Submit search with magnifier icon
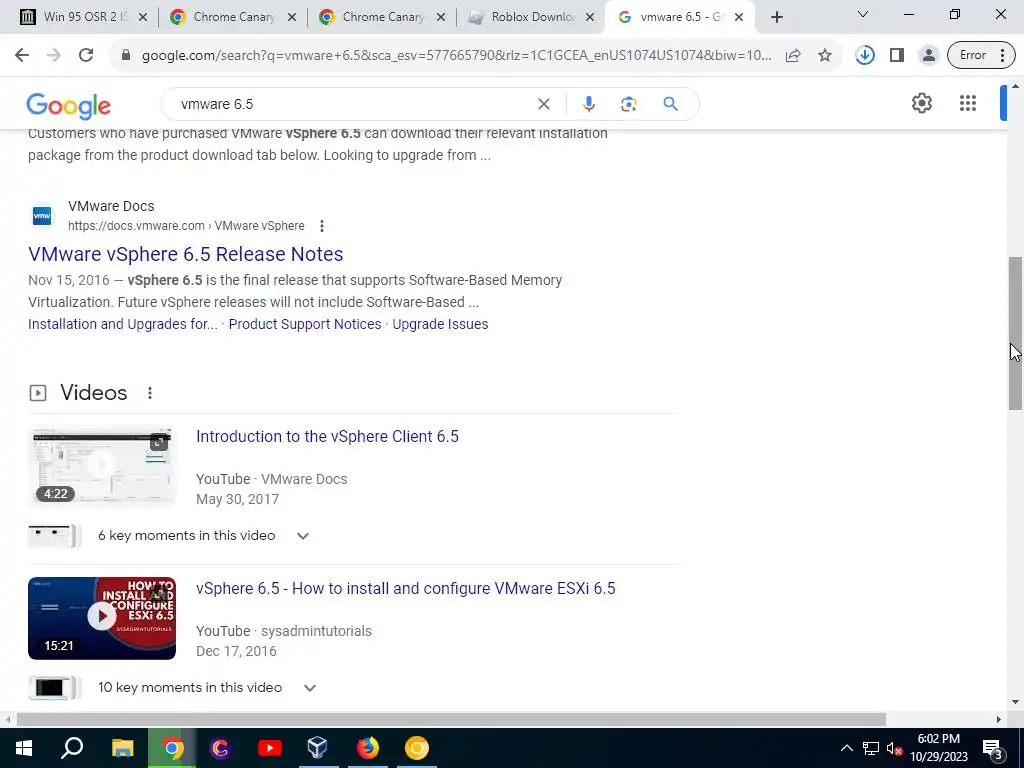 pyautogui.click(x=670, y=104)
